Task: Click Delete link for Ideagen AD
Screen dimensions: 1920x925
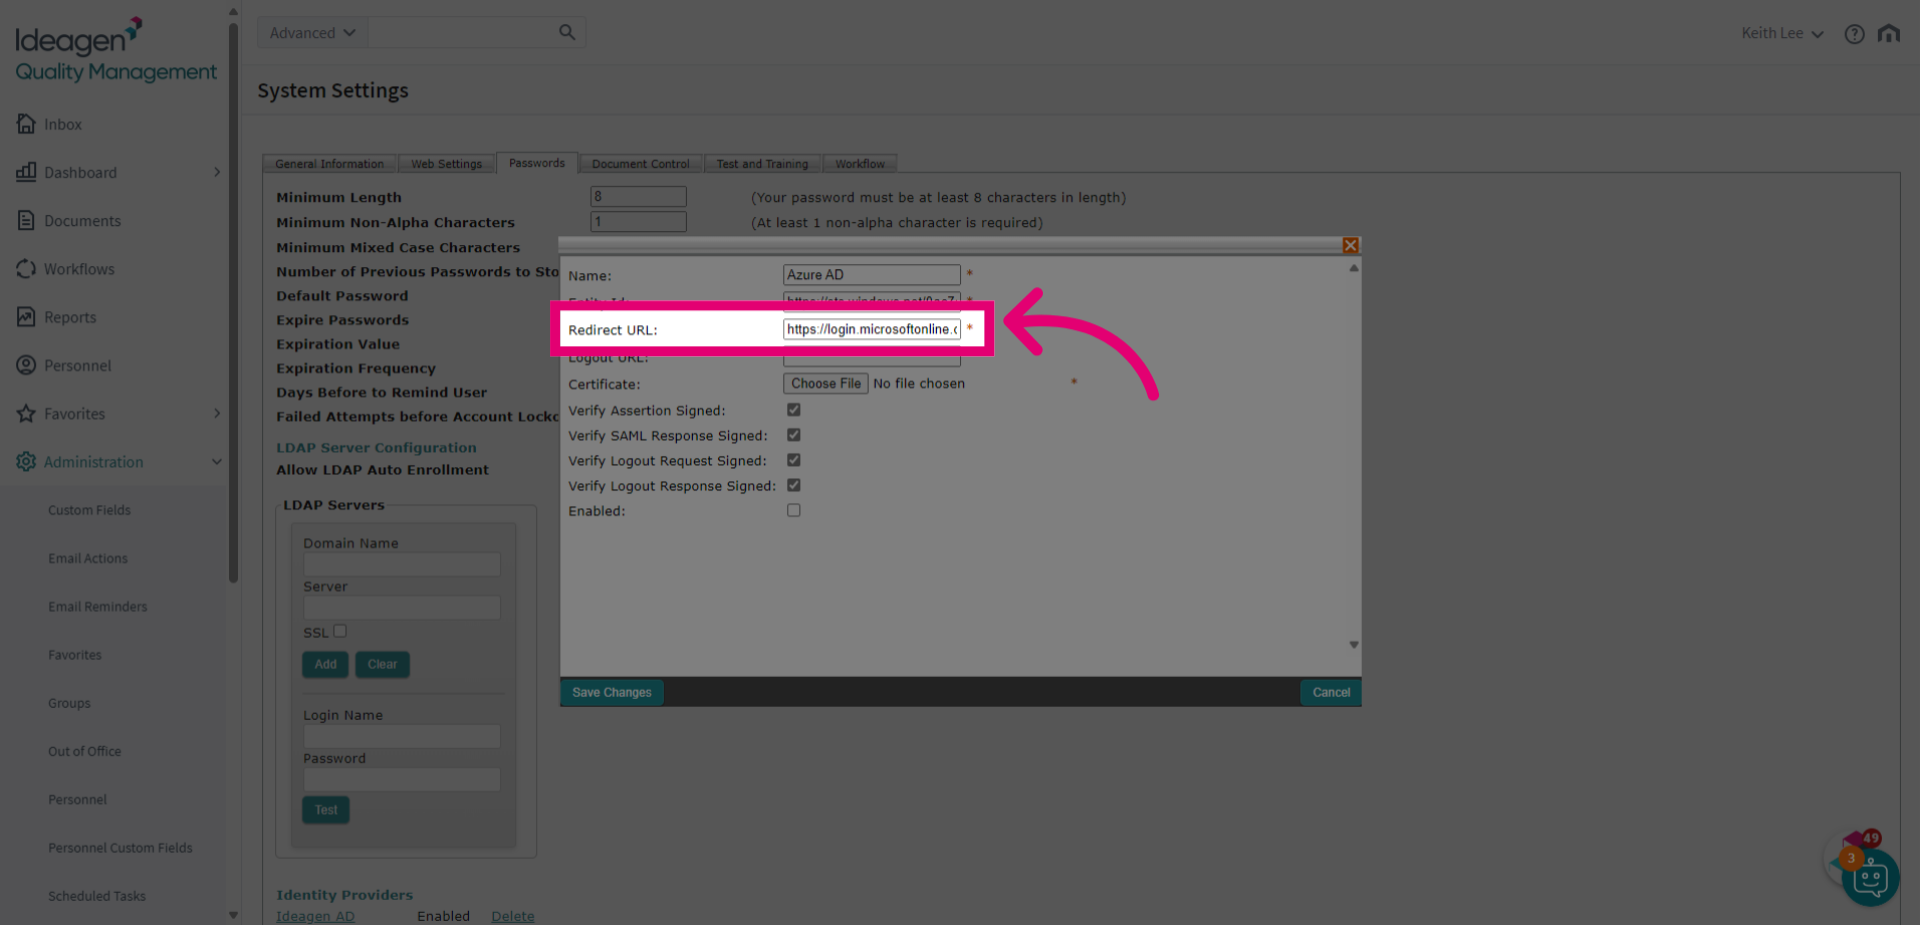Action: point(513,916)
